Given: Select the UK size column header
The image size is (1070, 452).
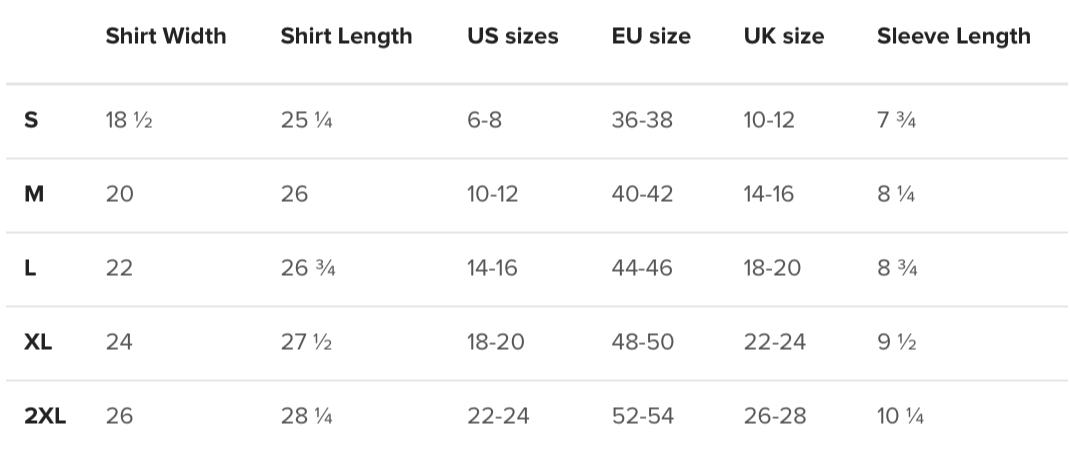Looking at the screenshot, I should (784, 37).
